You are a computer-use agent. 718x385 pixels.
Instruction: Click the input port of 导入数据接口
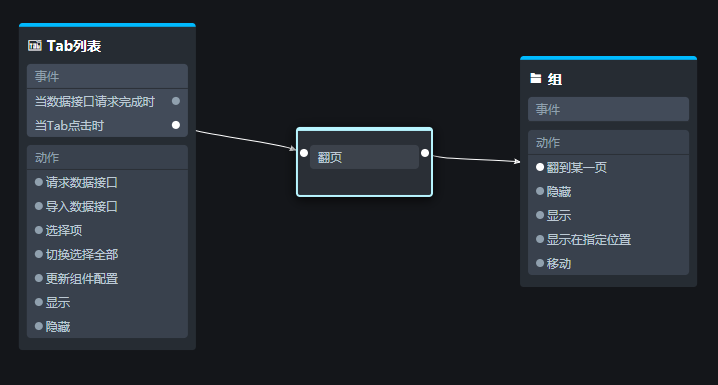tap(39, 206)
